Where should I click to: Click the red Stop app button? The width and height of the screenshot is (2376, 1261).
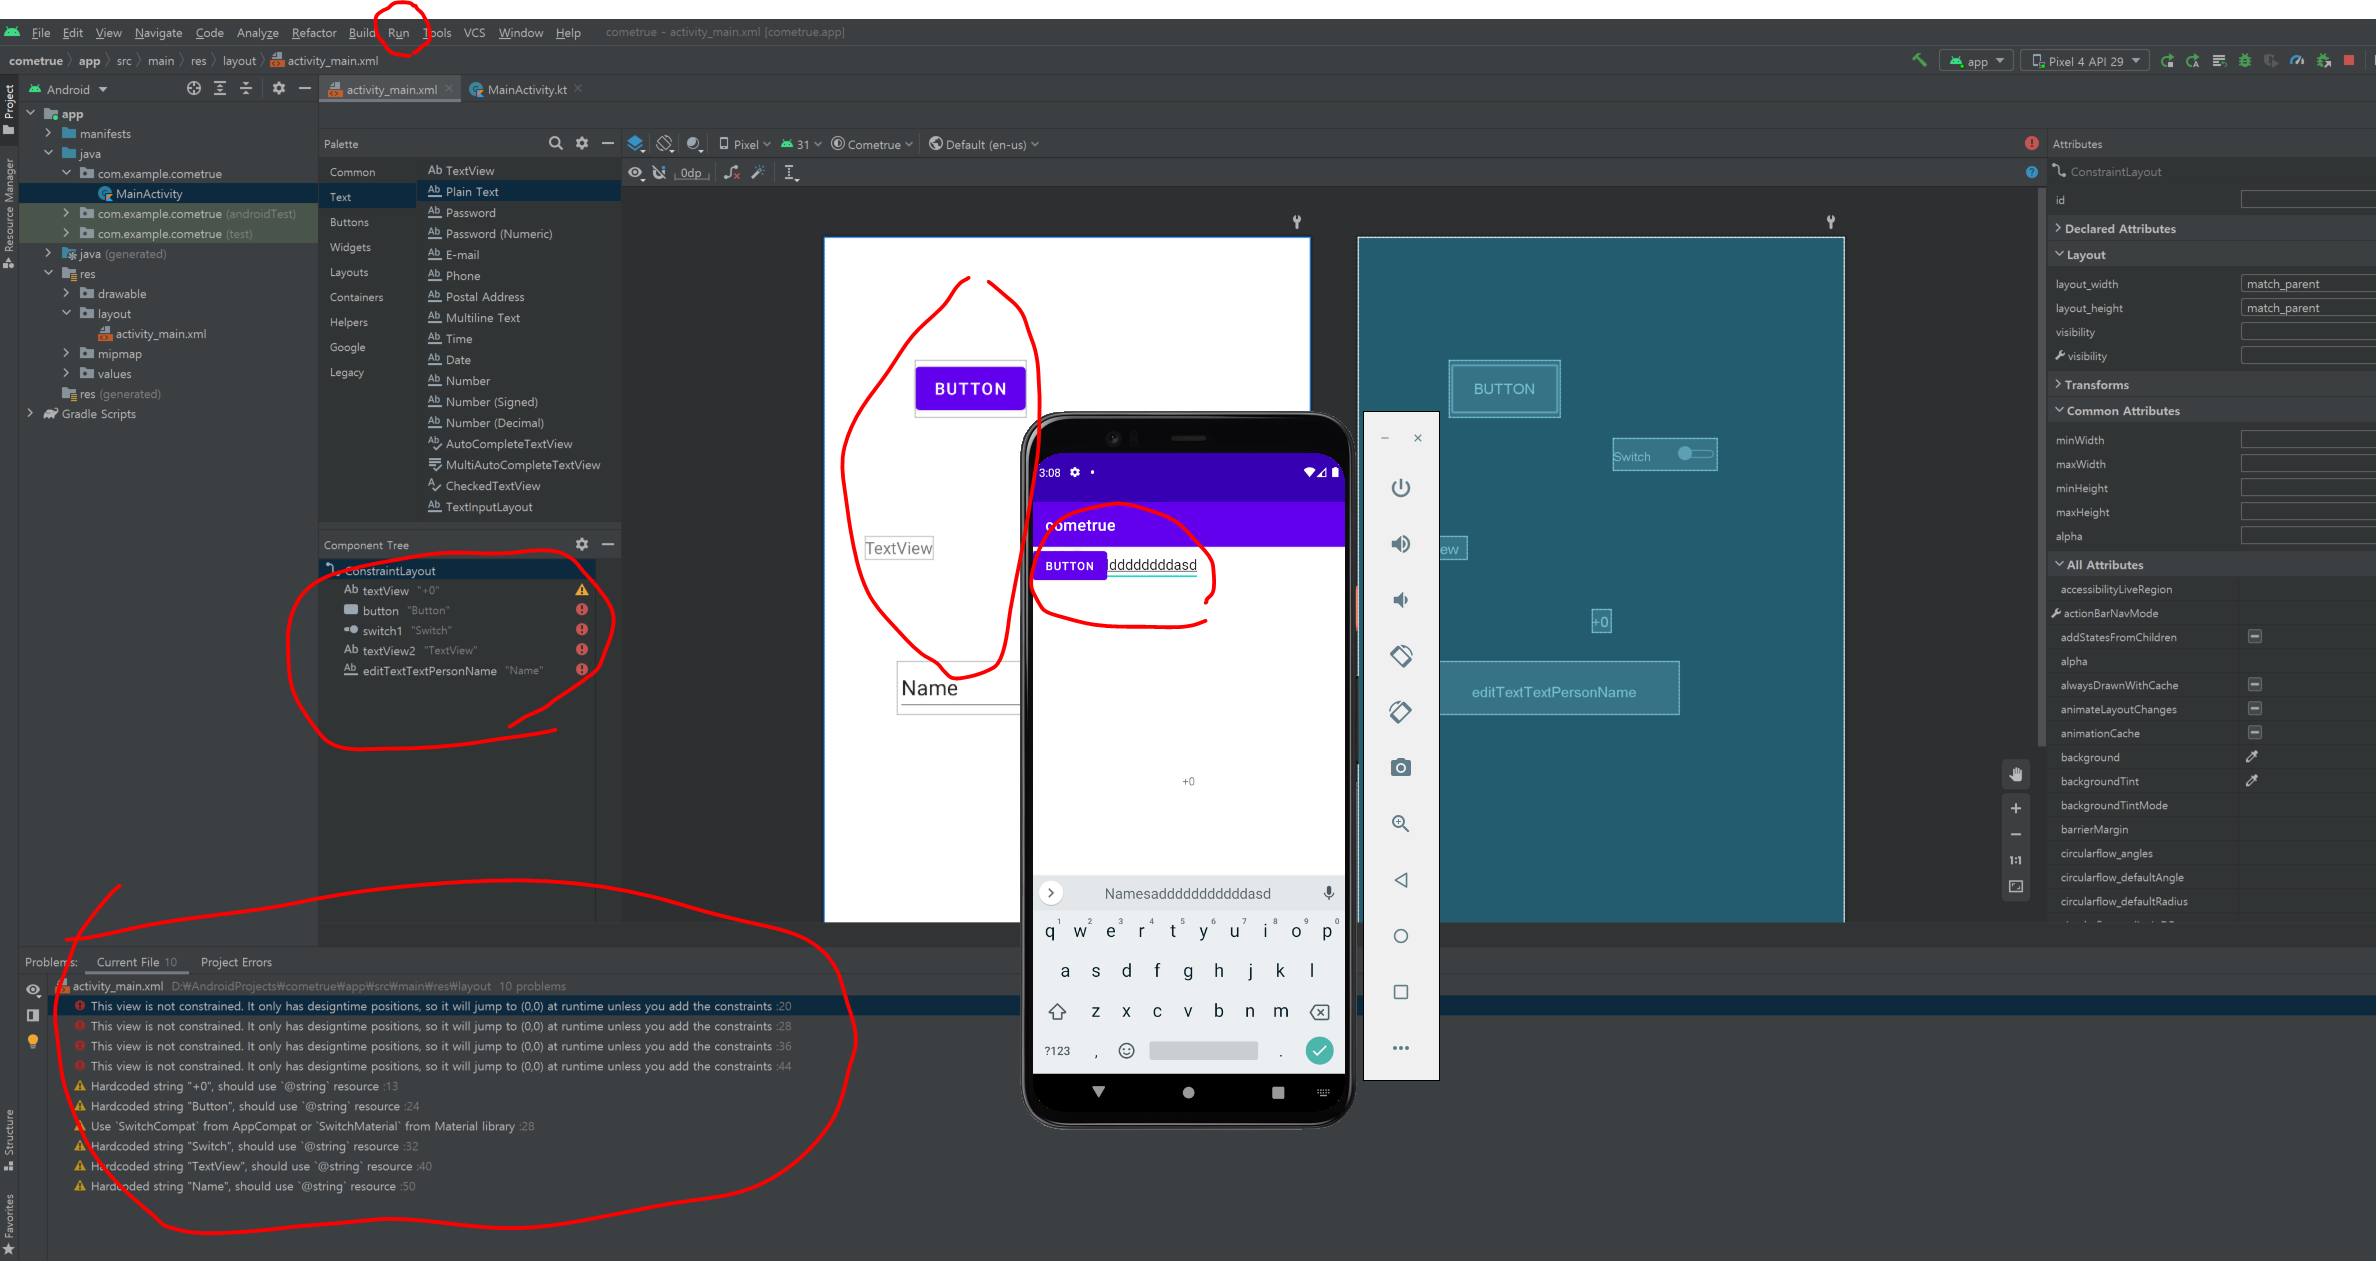2349,61
